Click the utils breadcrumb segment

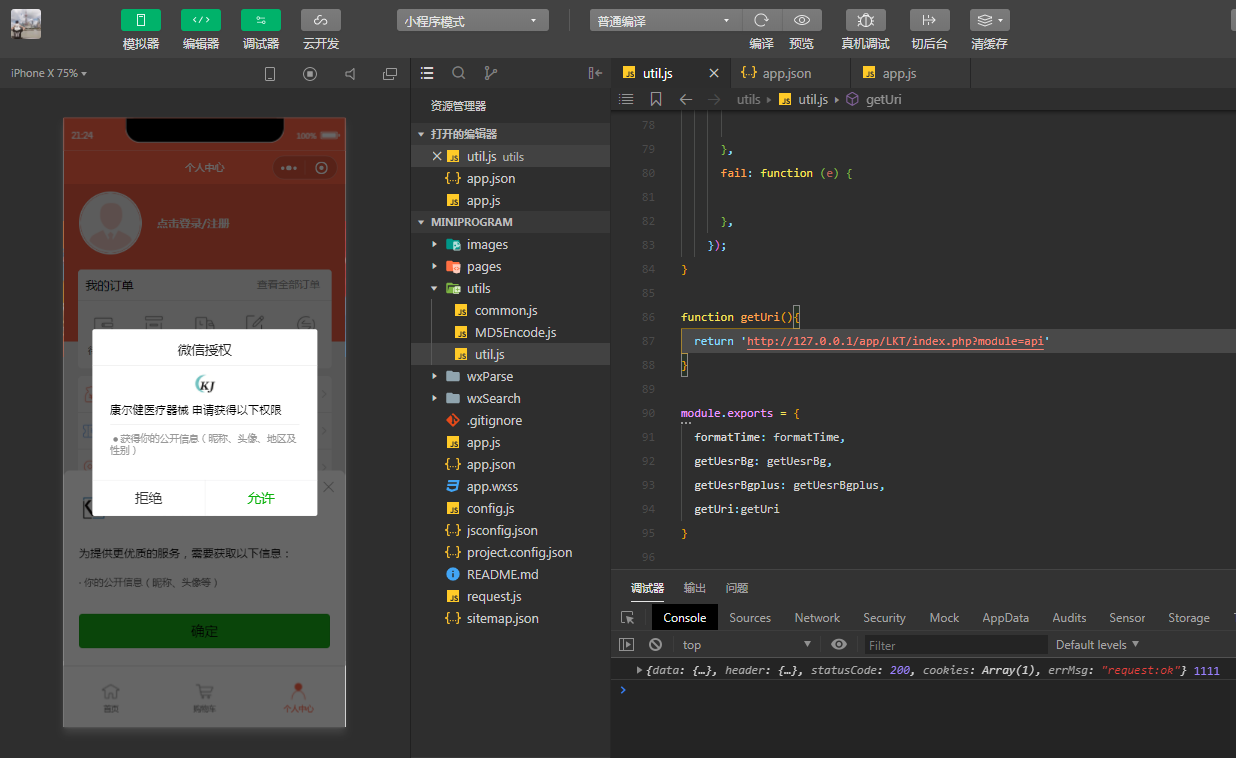749,100
